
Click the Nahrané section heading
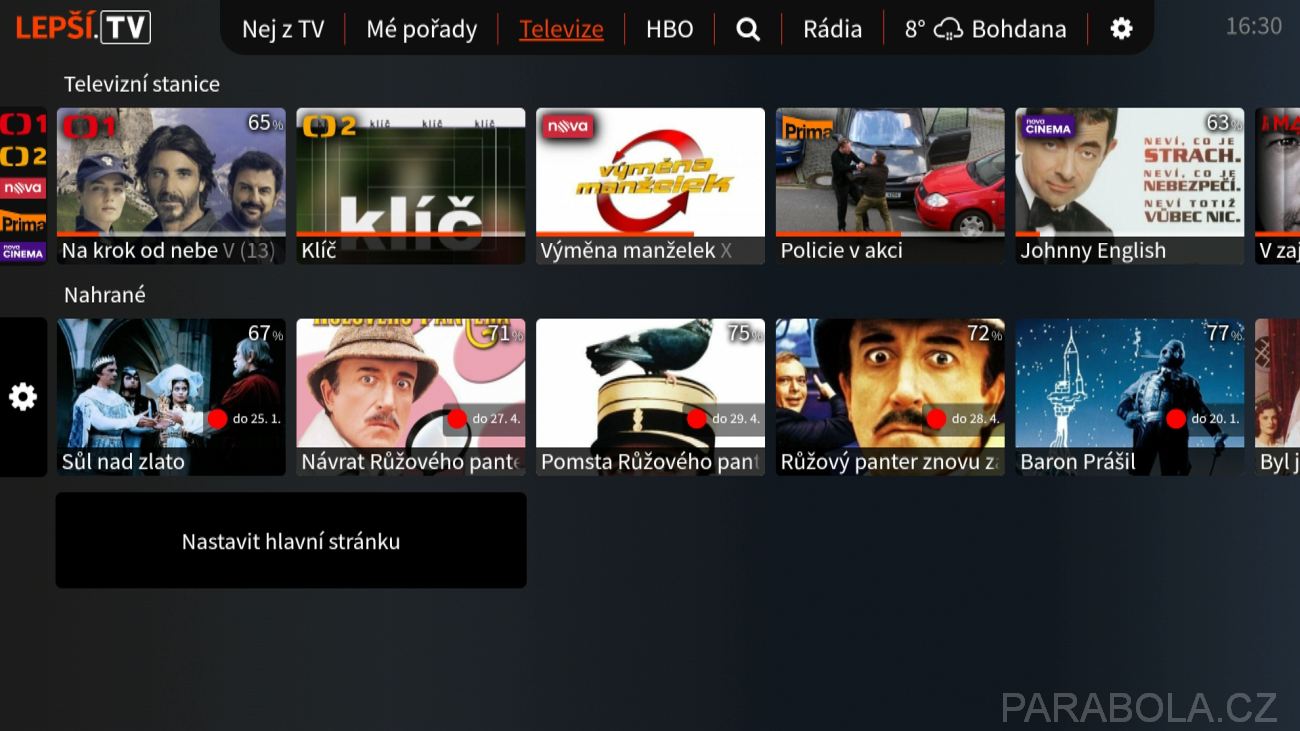pos(105,295)
